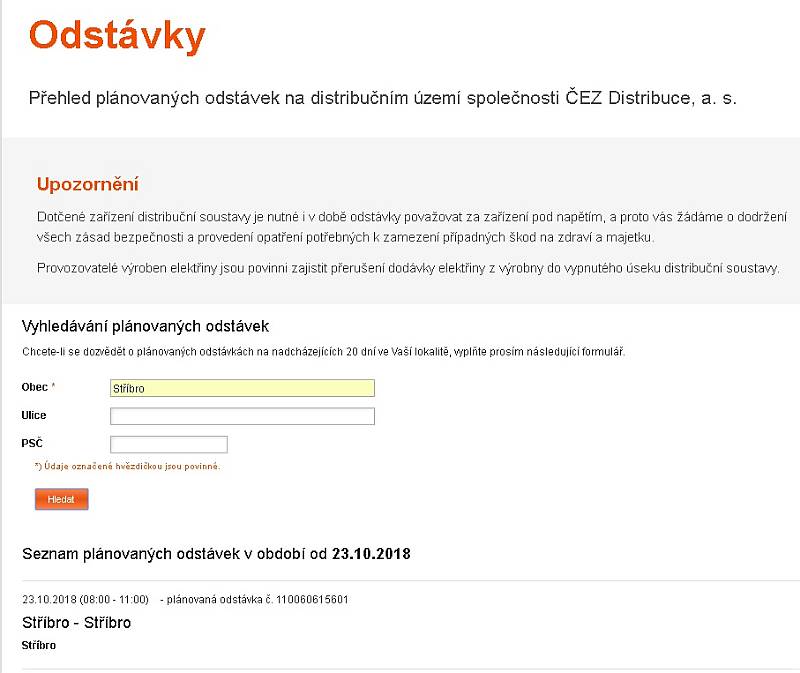
Task: Click bold Stříbro locality under the outage
Action: pos(39,645)
